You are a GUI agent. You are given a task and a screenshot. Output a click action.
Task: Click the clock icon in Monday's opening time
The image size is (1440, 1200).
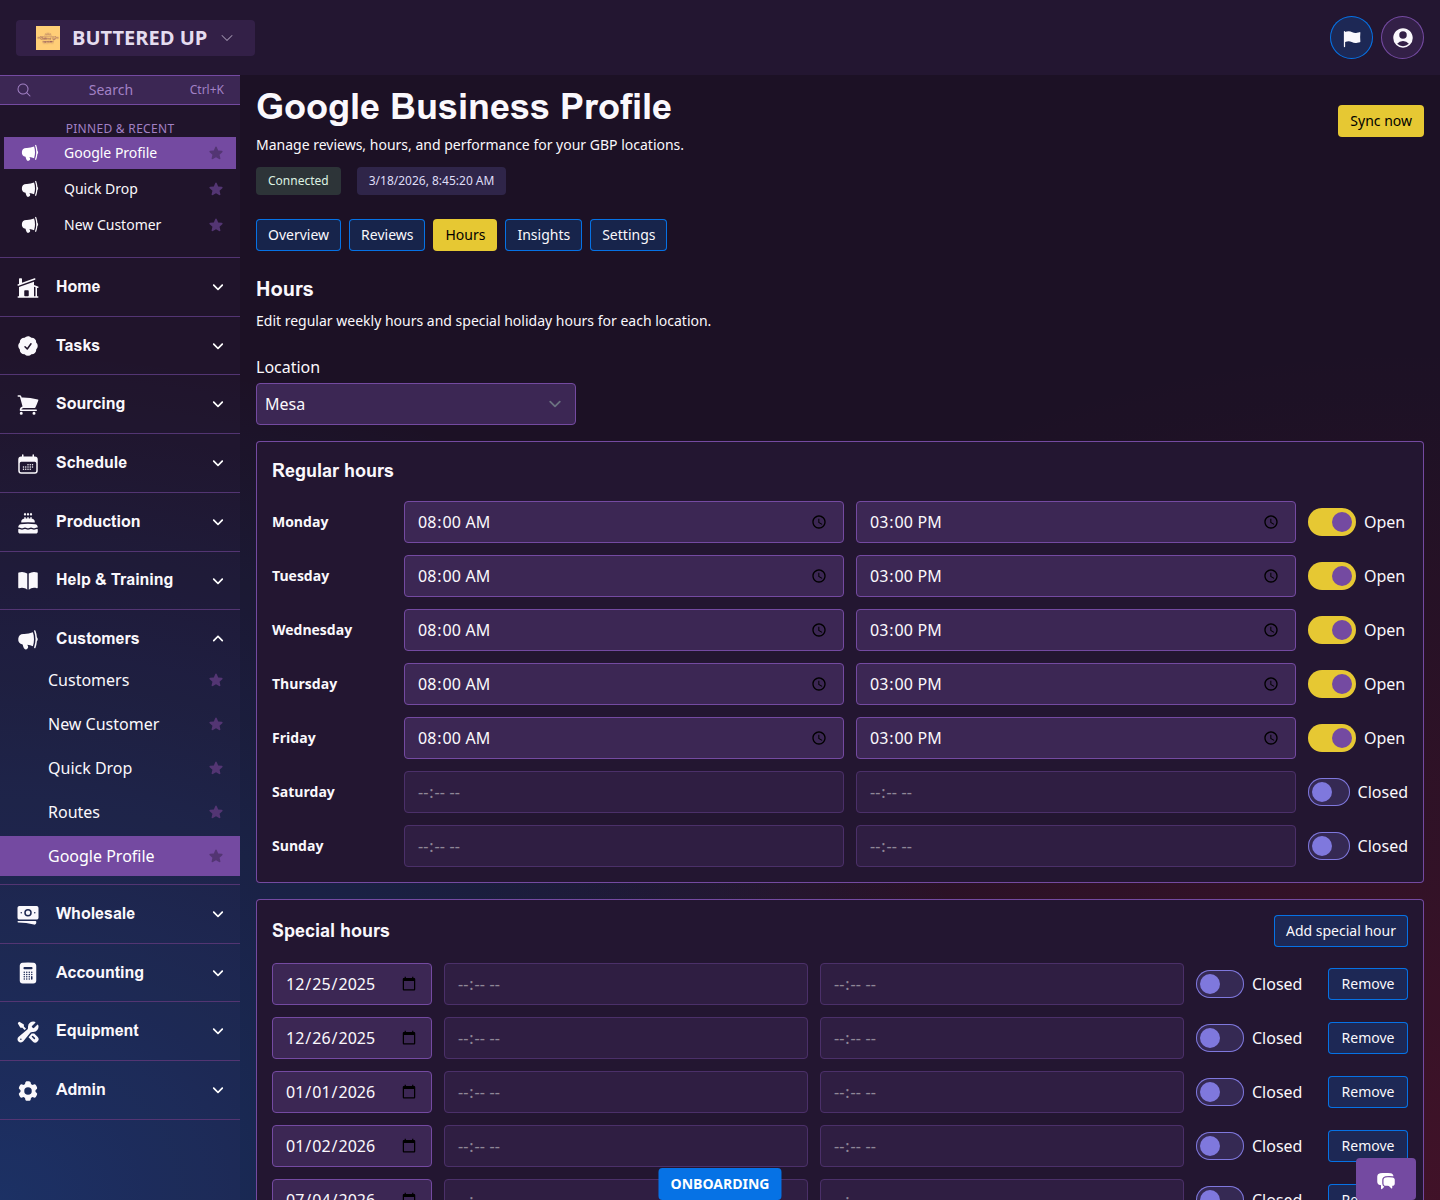coord(818,521)
